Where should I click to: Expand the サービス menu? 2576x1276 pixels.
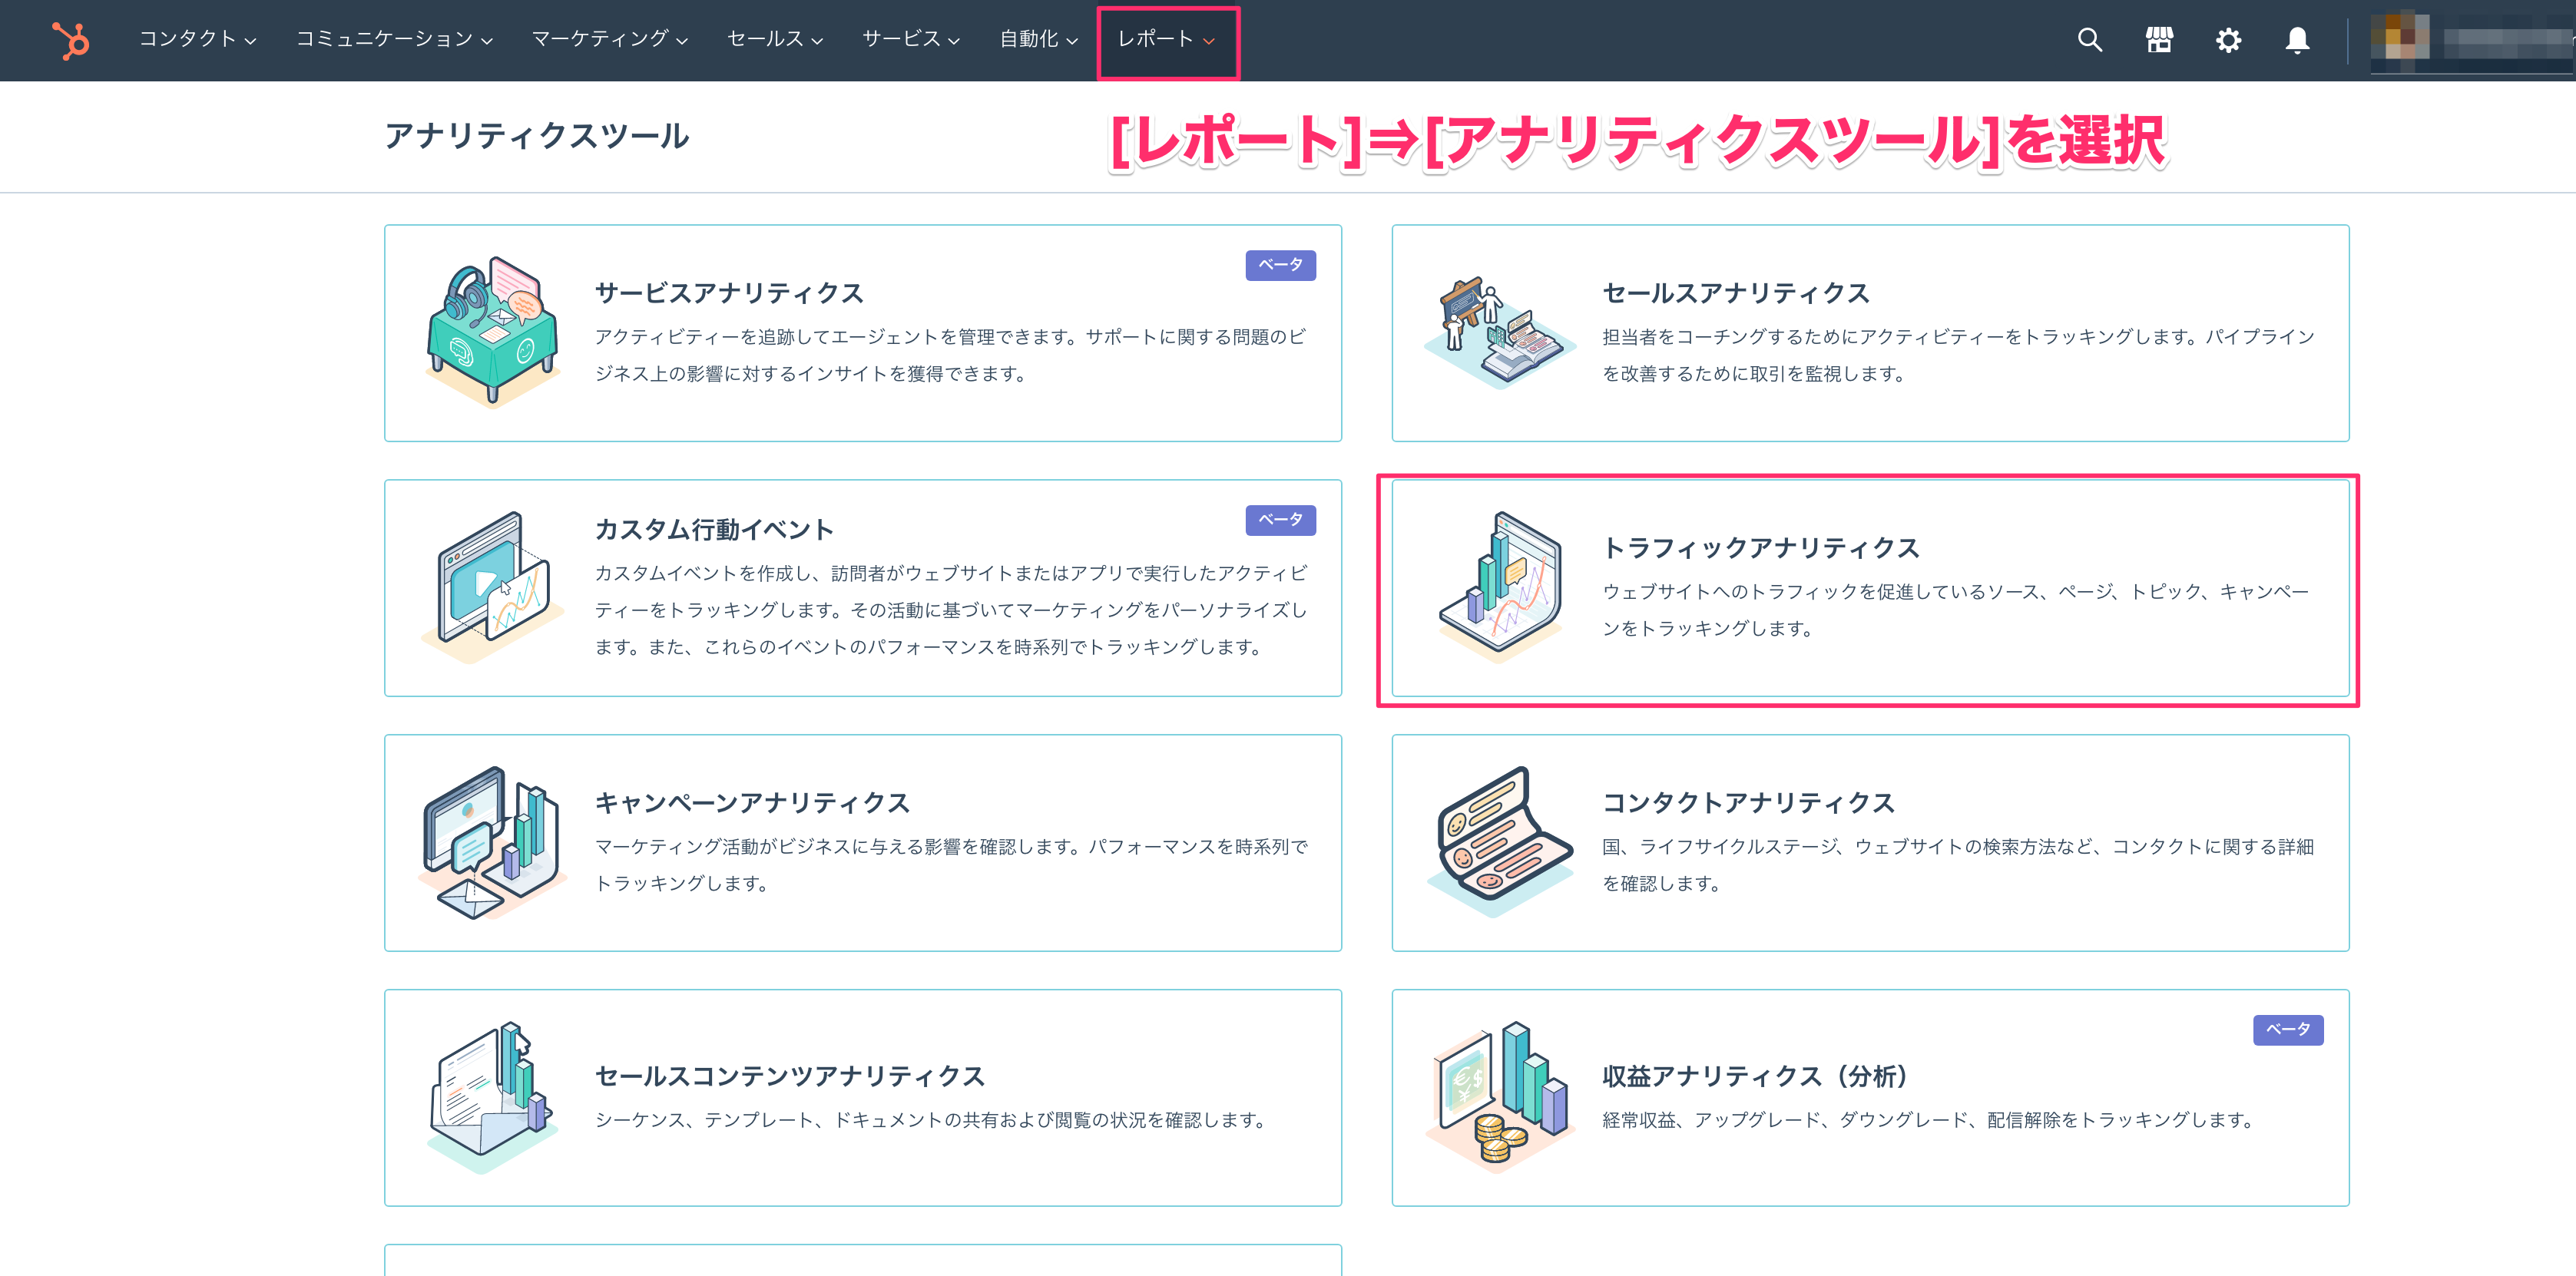[911, 39]
